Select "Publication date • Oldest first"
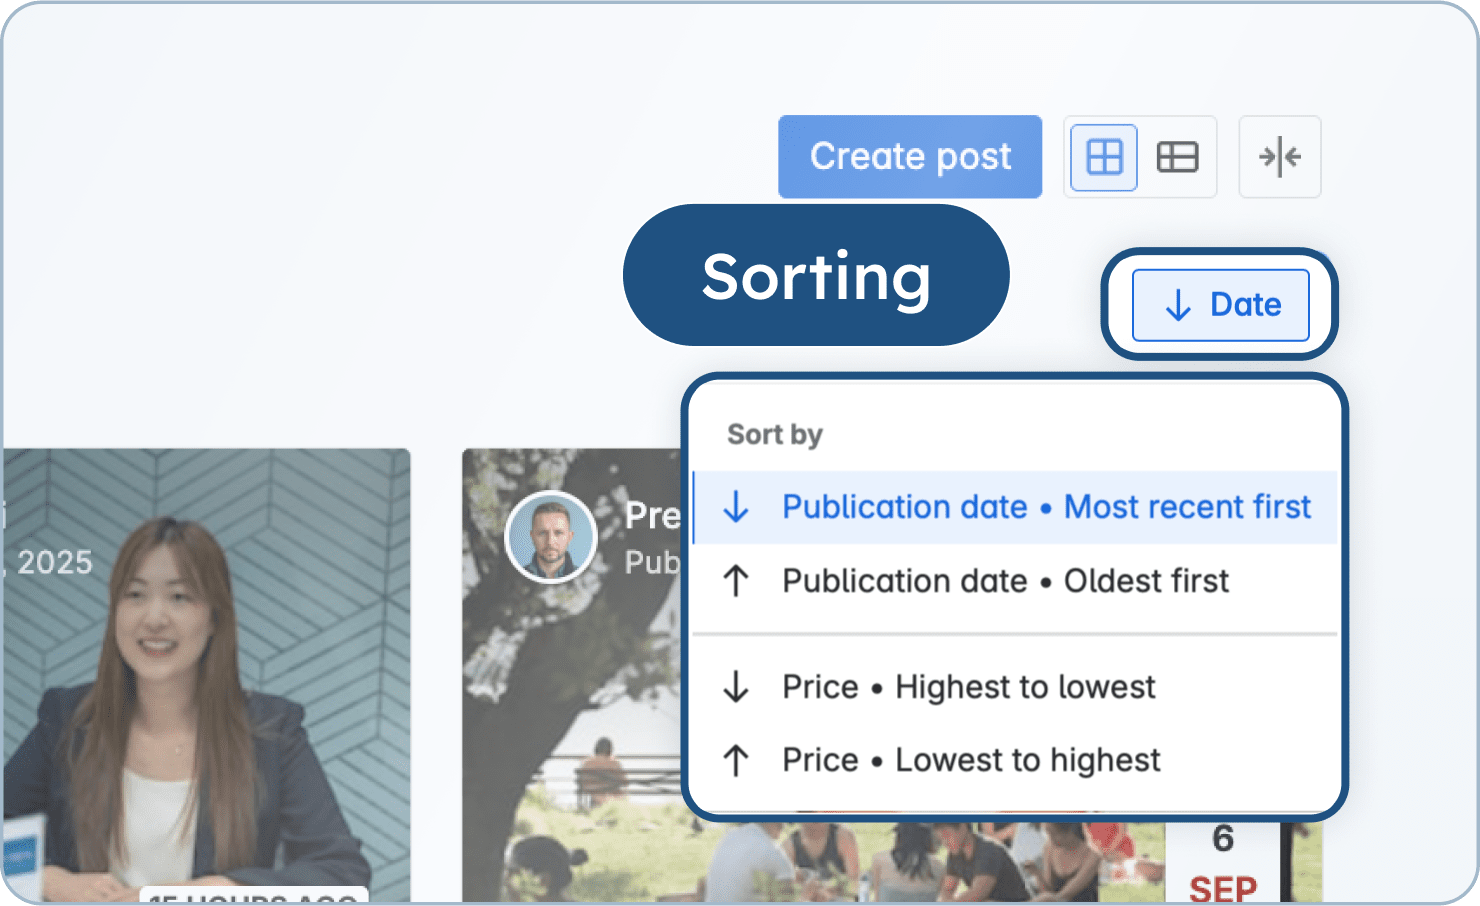 click(x=1005, y=581)
